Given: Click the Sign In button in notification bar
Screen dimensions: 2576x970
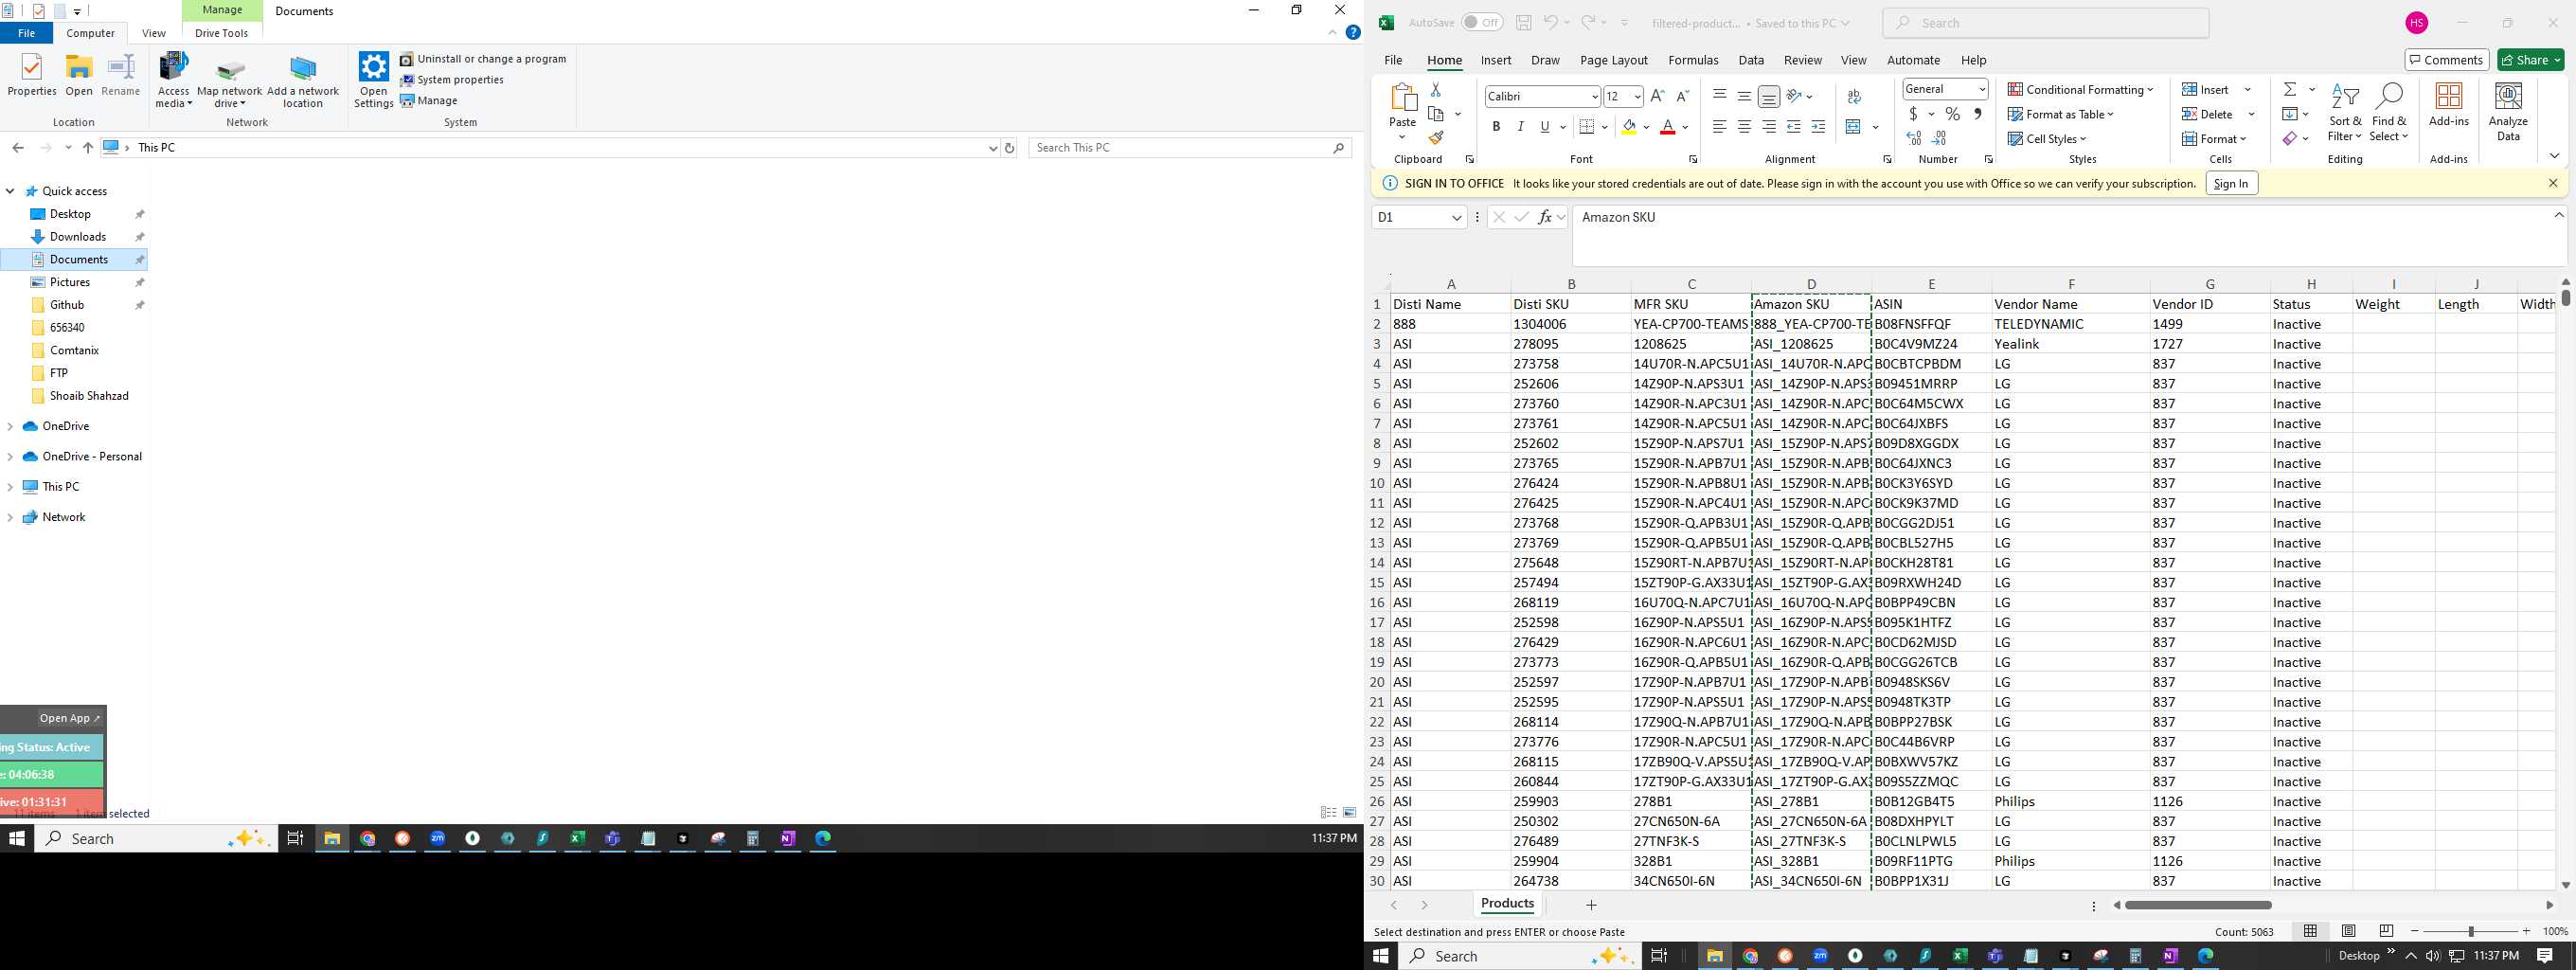Looking at the screenshot, I should pyautogui.click(x=2230, y=183).
